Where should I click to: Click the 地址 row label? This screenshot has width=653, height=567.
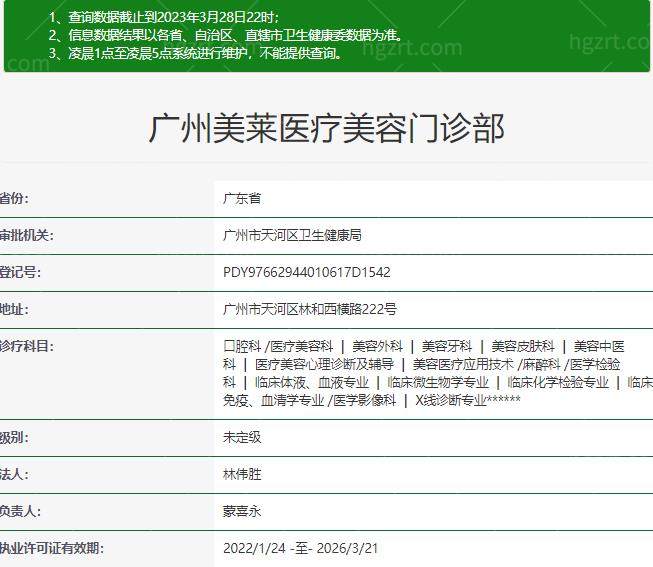pos(15,309)
